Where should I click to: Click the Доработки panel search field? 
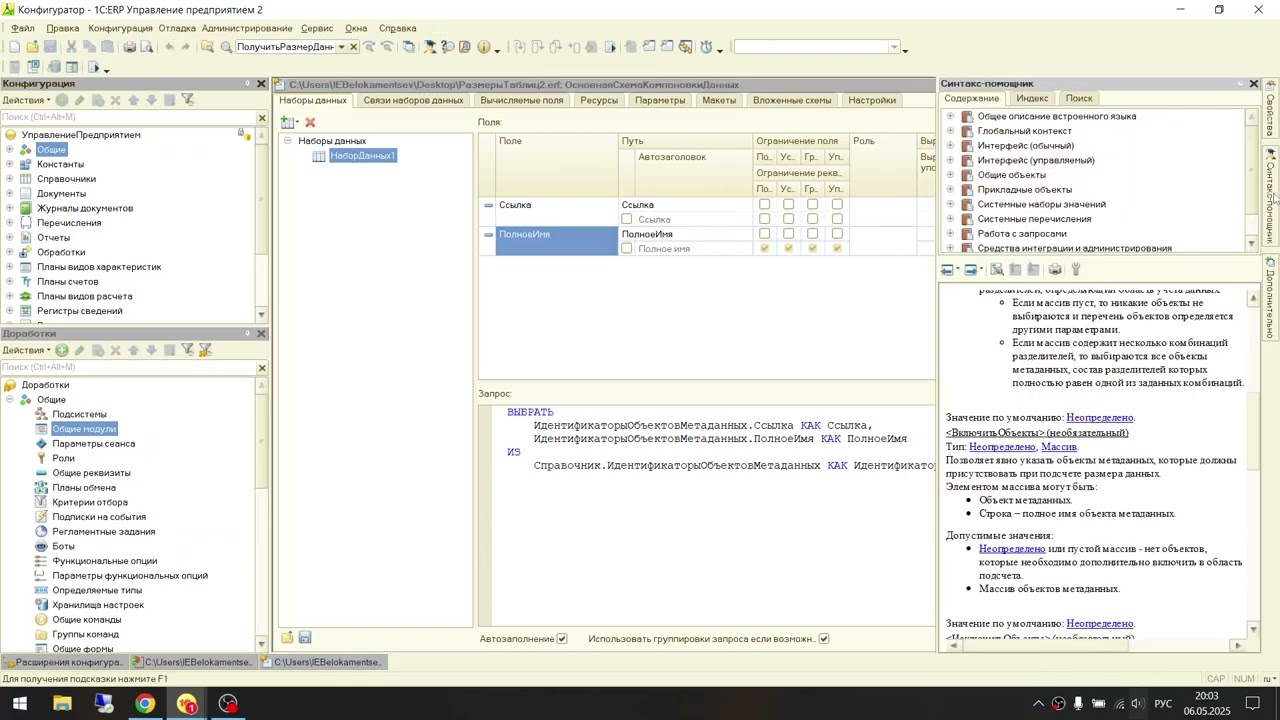tap(128, 368)
